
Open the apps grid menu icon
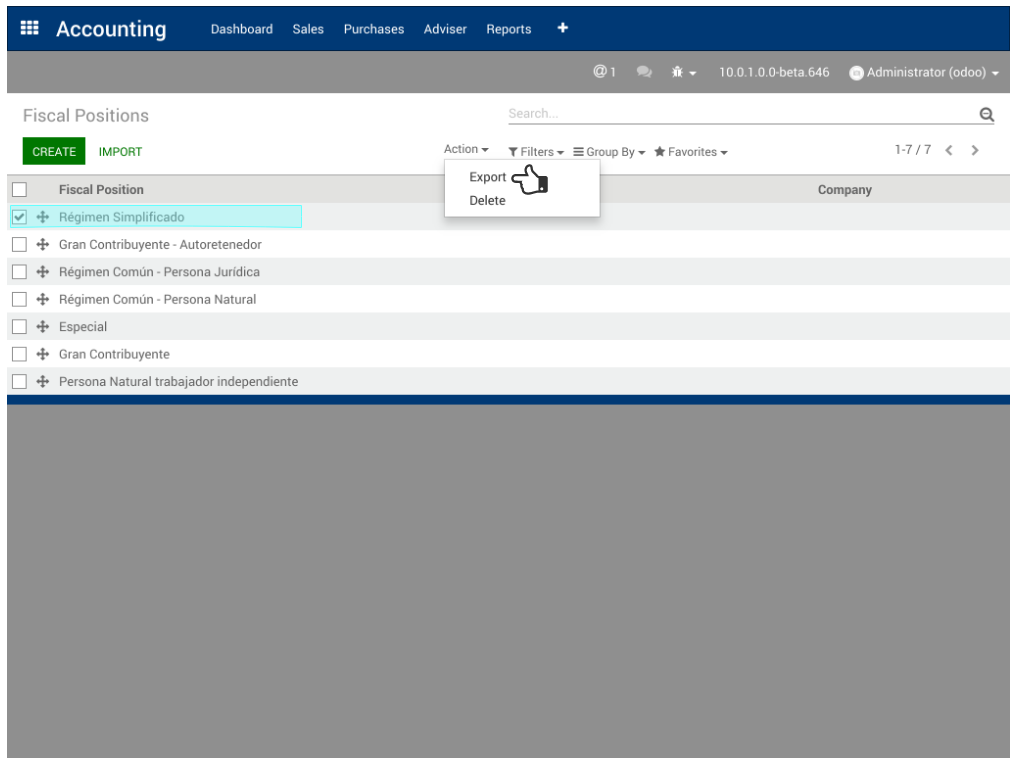[30, 29]
